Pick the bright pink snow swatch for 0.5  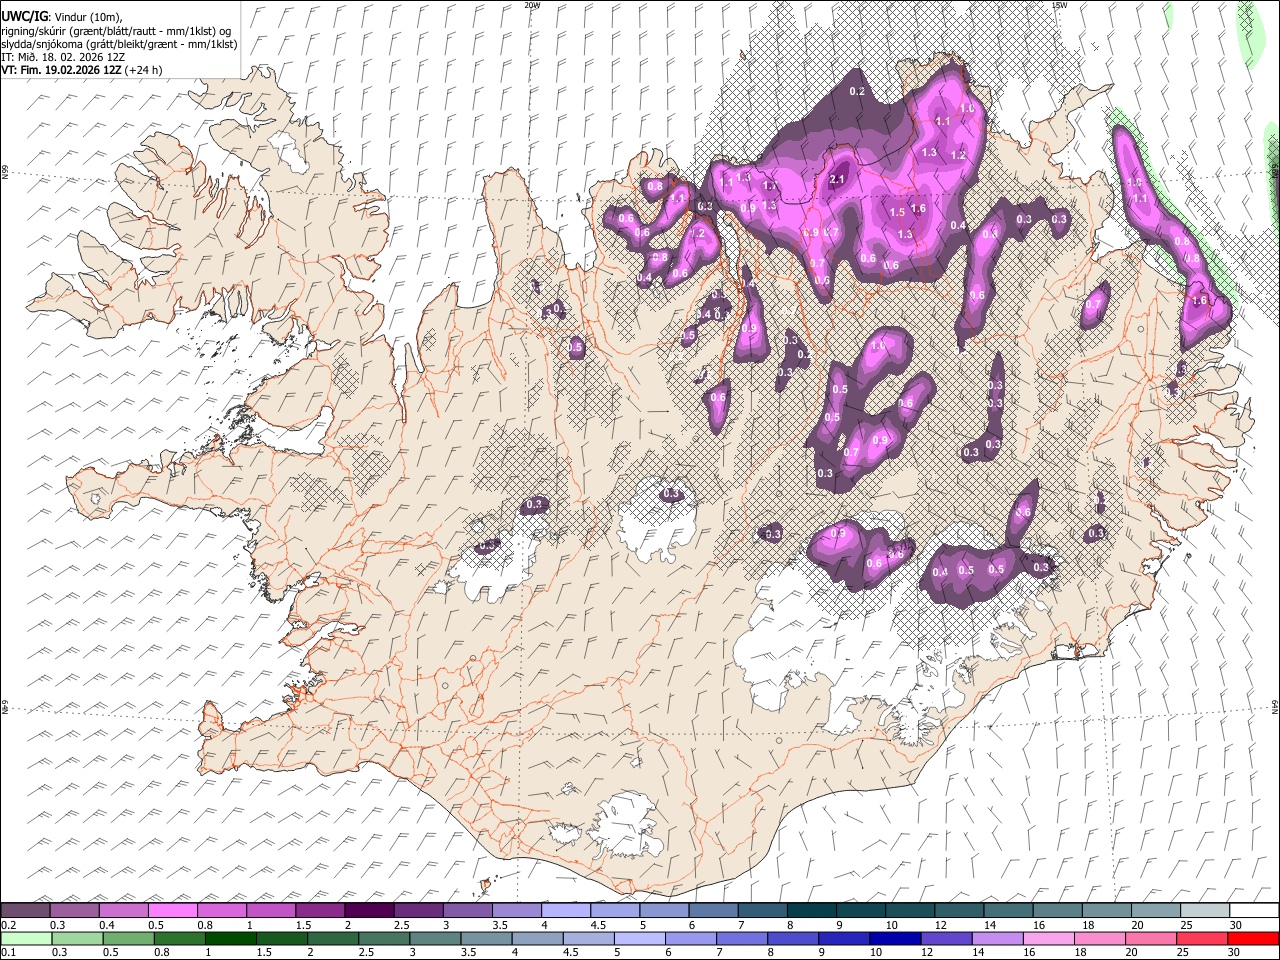pyautogui.click(x=173, y=911)
